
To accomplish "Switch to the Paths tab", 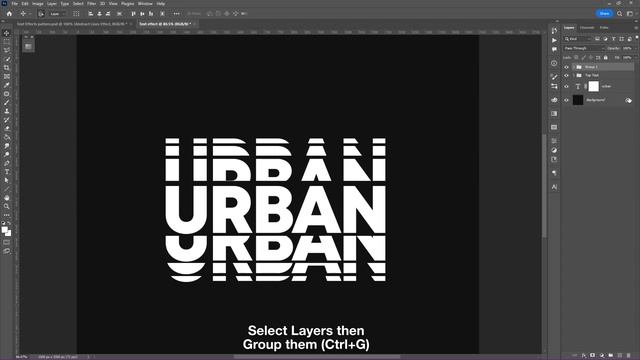I will [604, 28].
